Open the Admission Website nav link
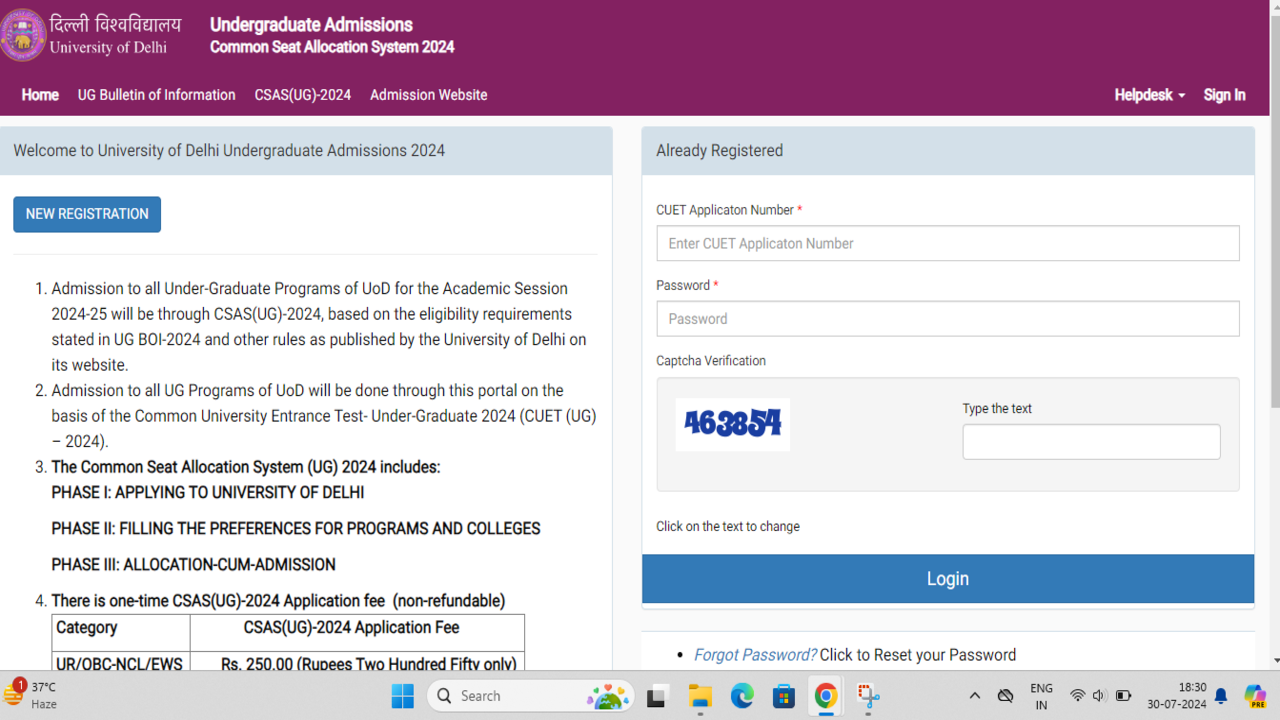 click(x=428, y=95)
